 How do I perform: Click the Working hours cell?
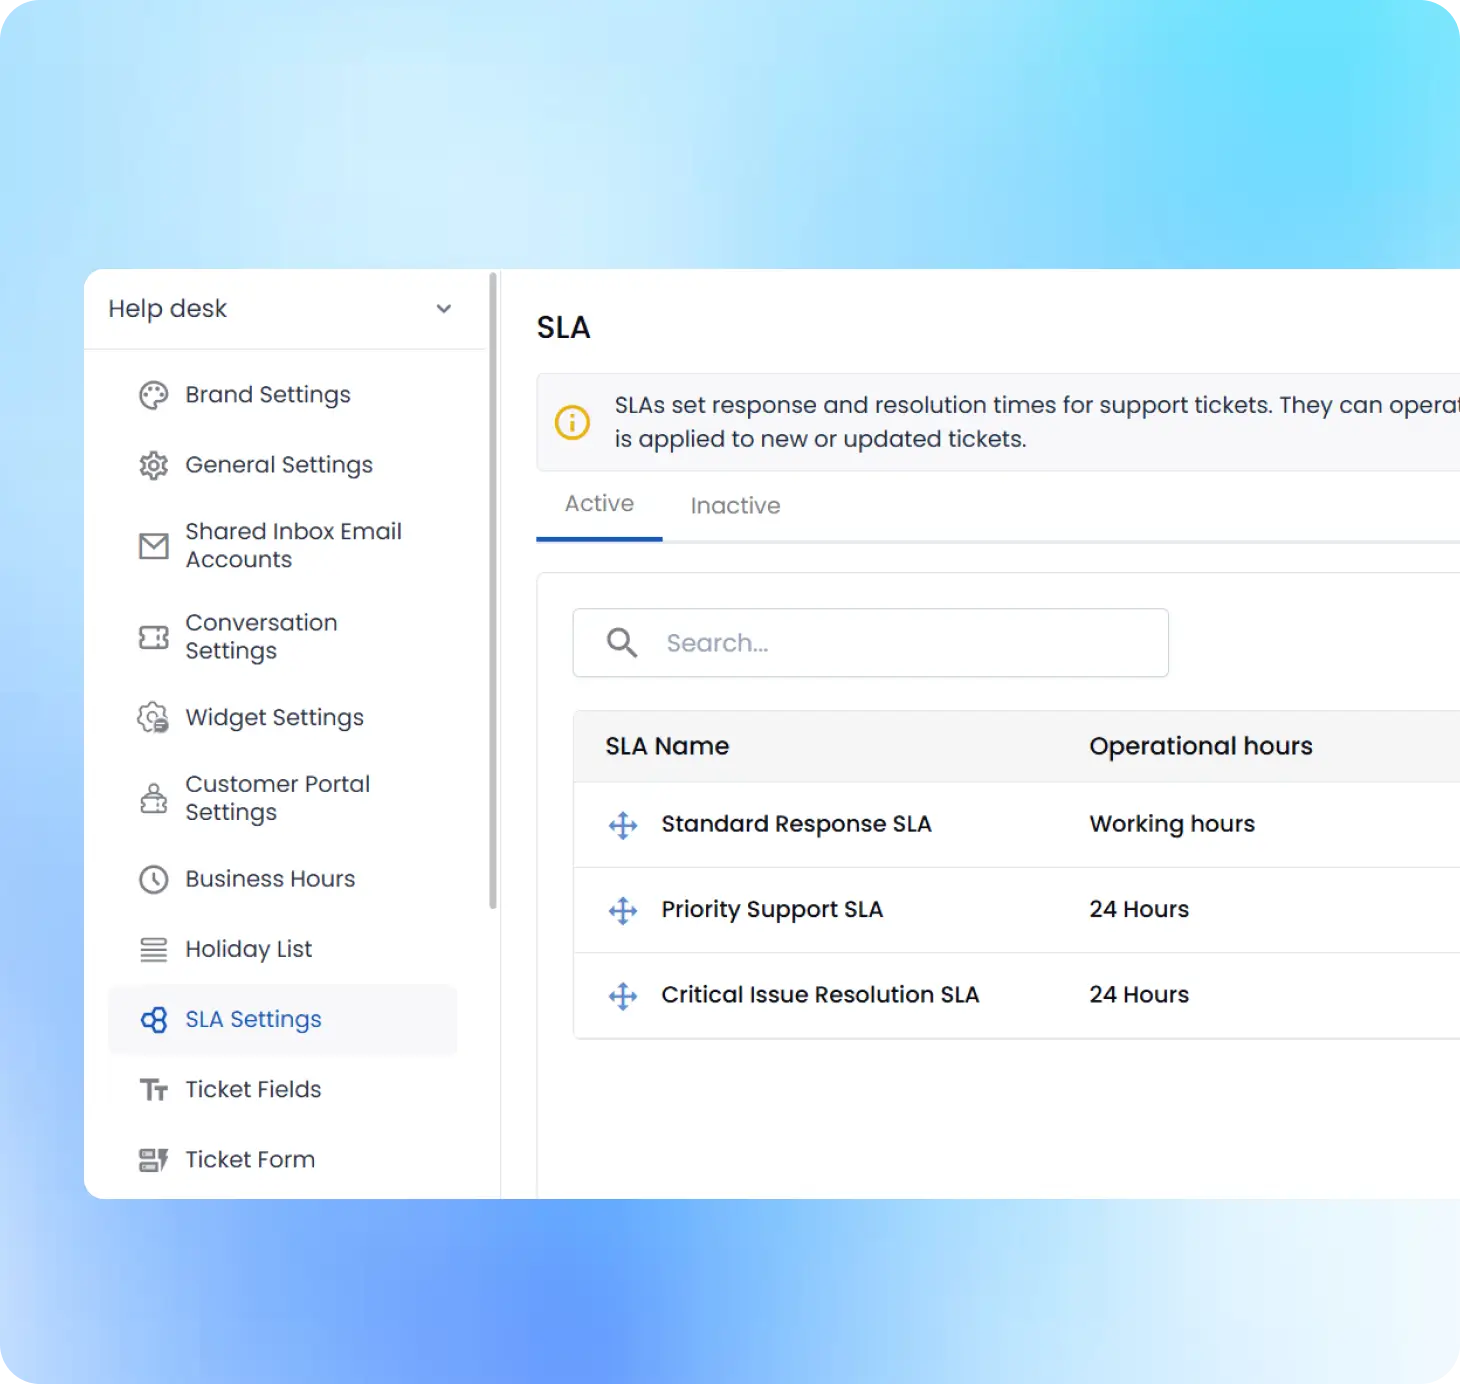1172,824
